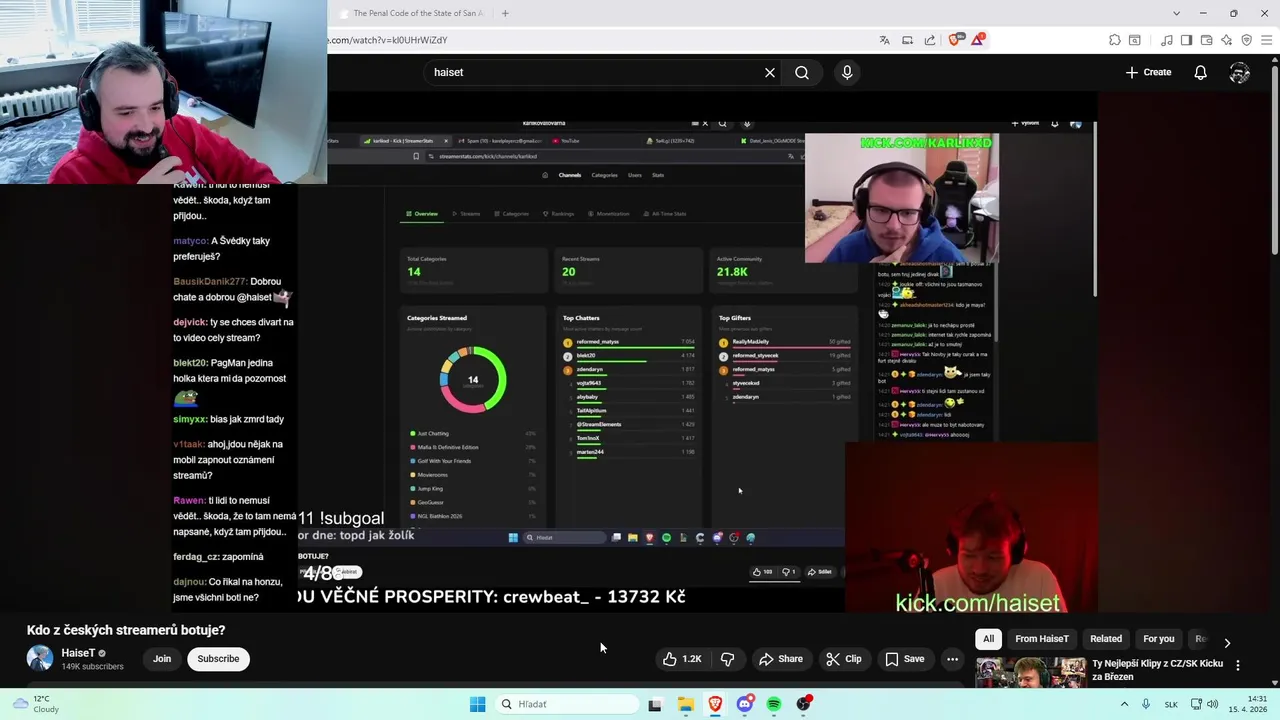Click the address bar URL
Viewport: 1280px width, 720px height.
coord(387,40)
